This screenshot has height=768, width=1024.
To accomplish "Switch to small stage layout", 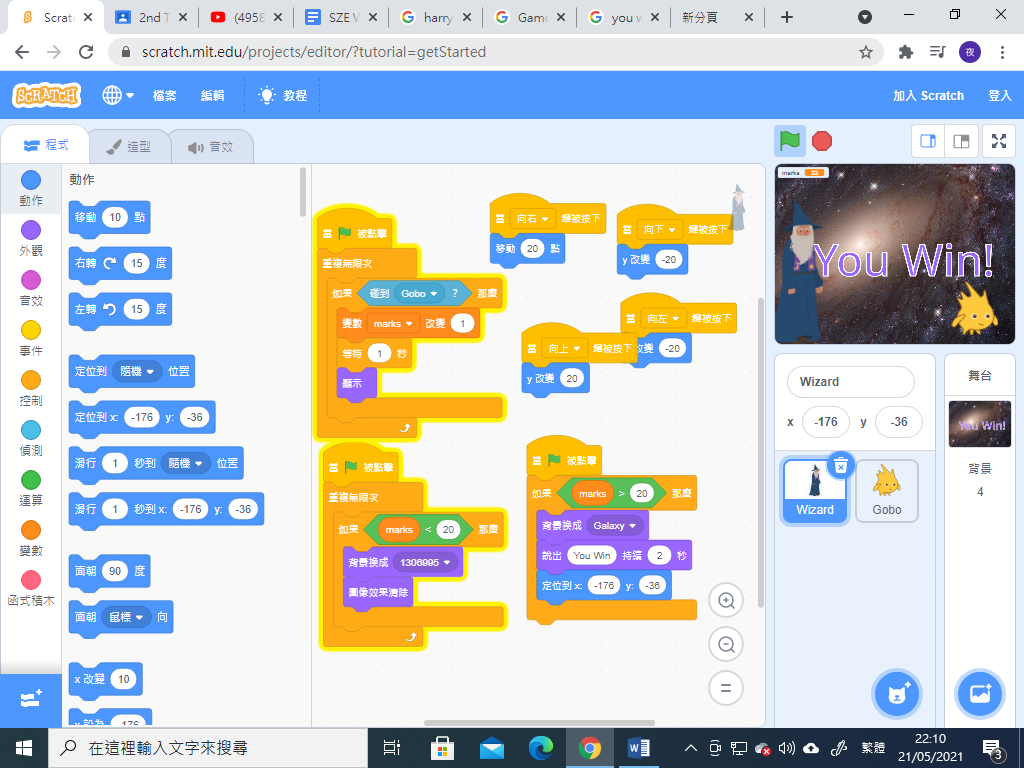I will coord(928,141).
